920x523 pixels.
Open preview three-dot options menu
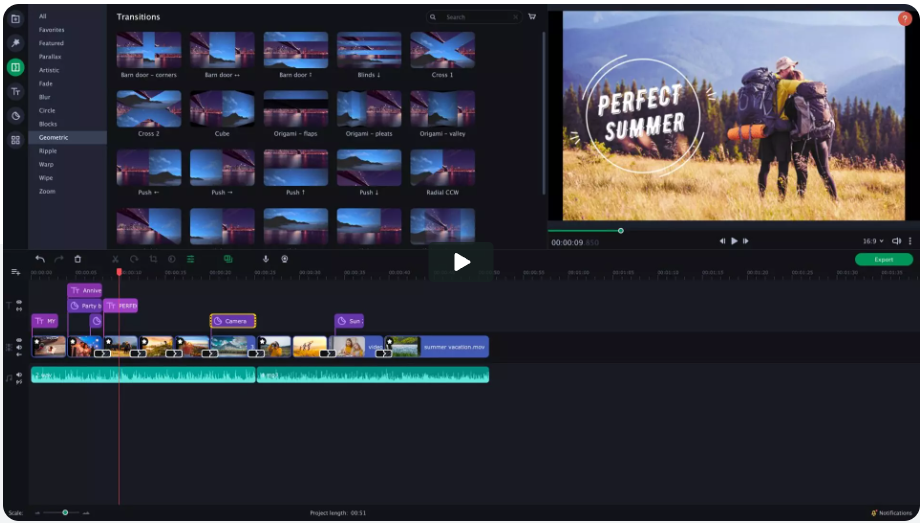click(910, 241)
